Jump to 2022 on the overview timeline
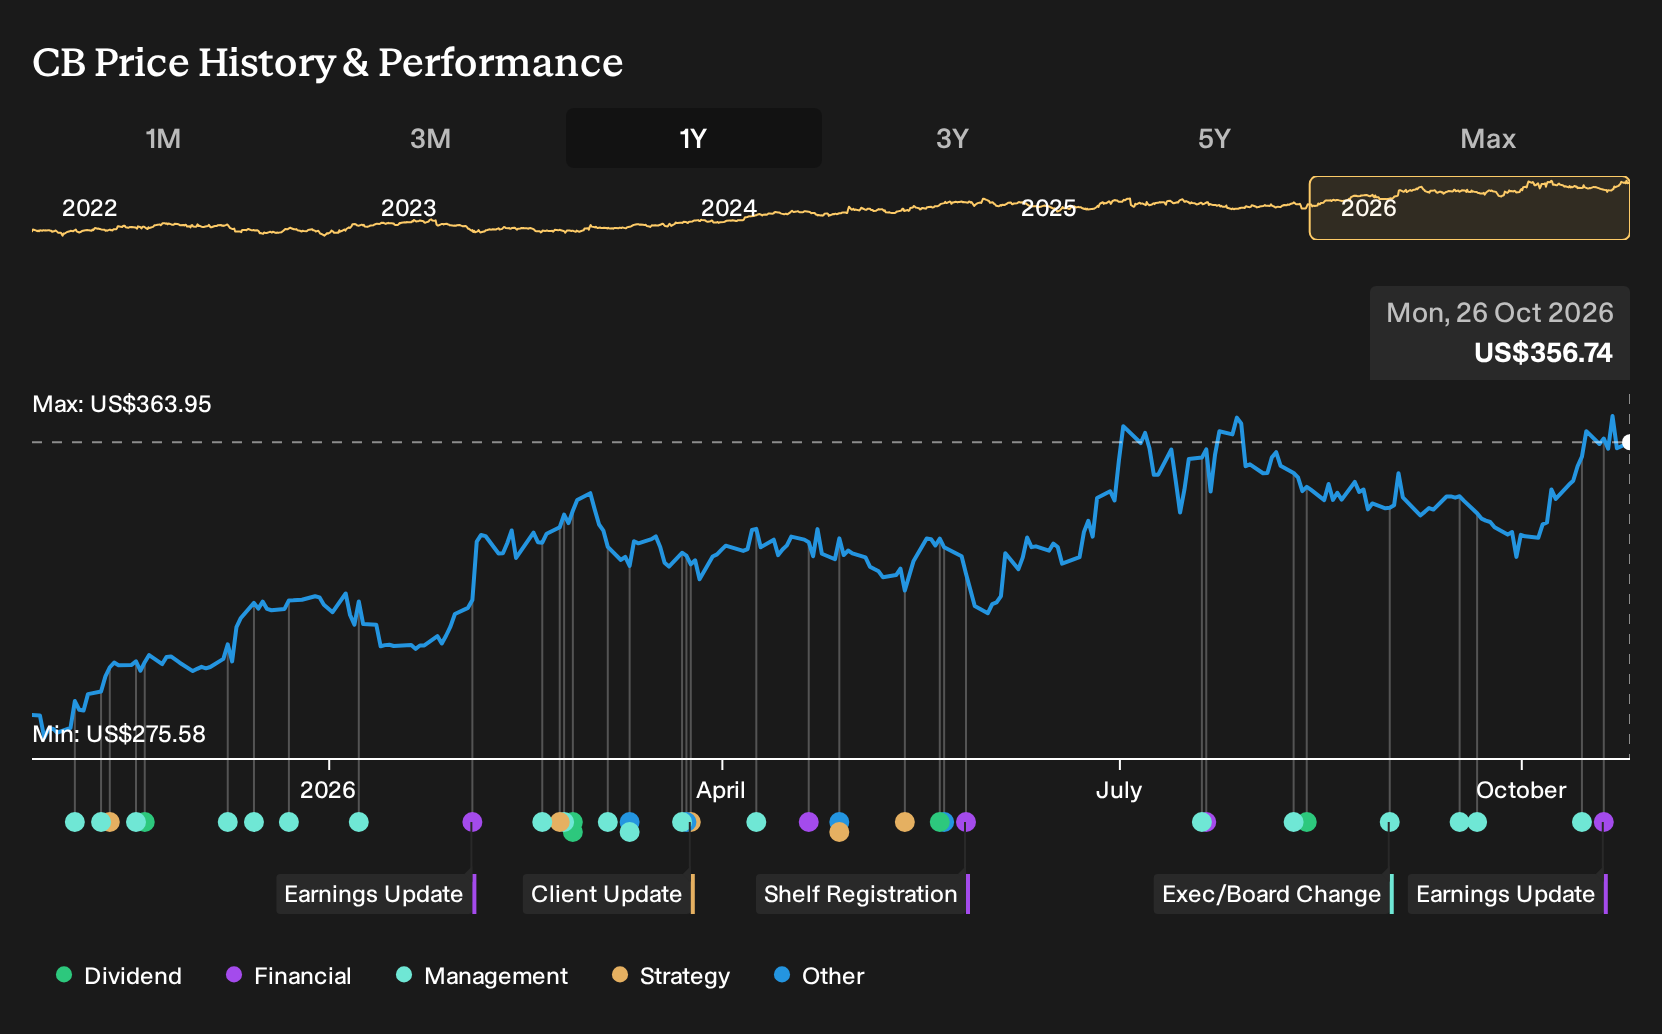This screenshot has width=1662, height=1034. point(90,208)
